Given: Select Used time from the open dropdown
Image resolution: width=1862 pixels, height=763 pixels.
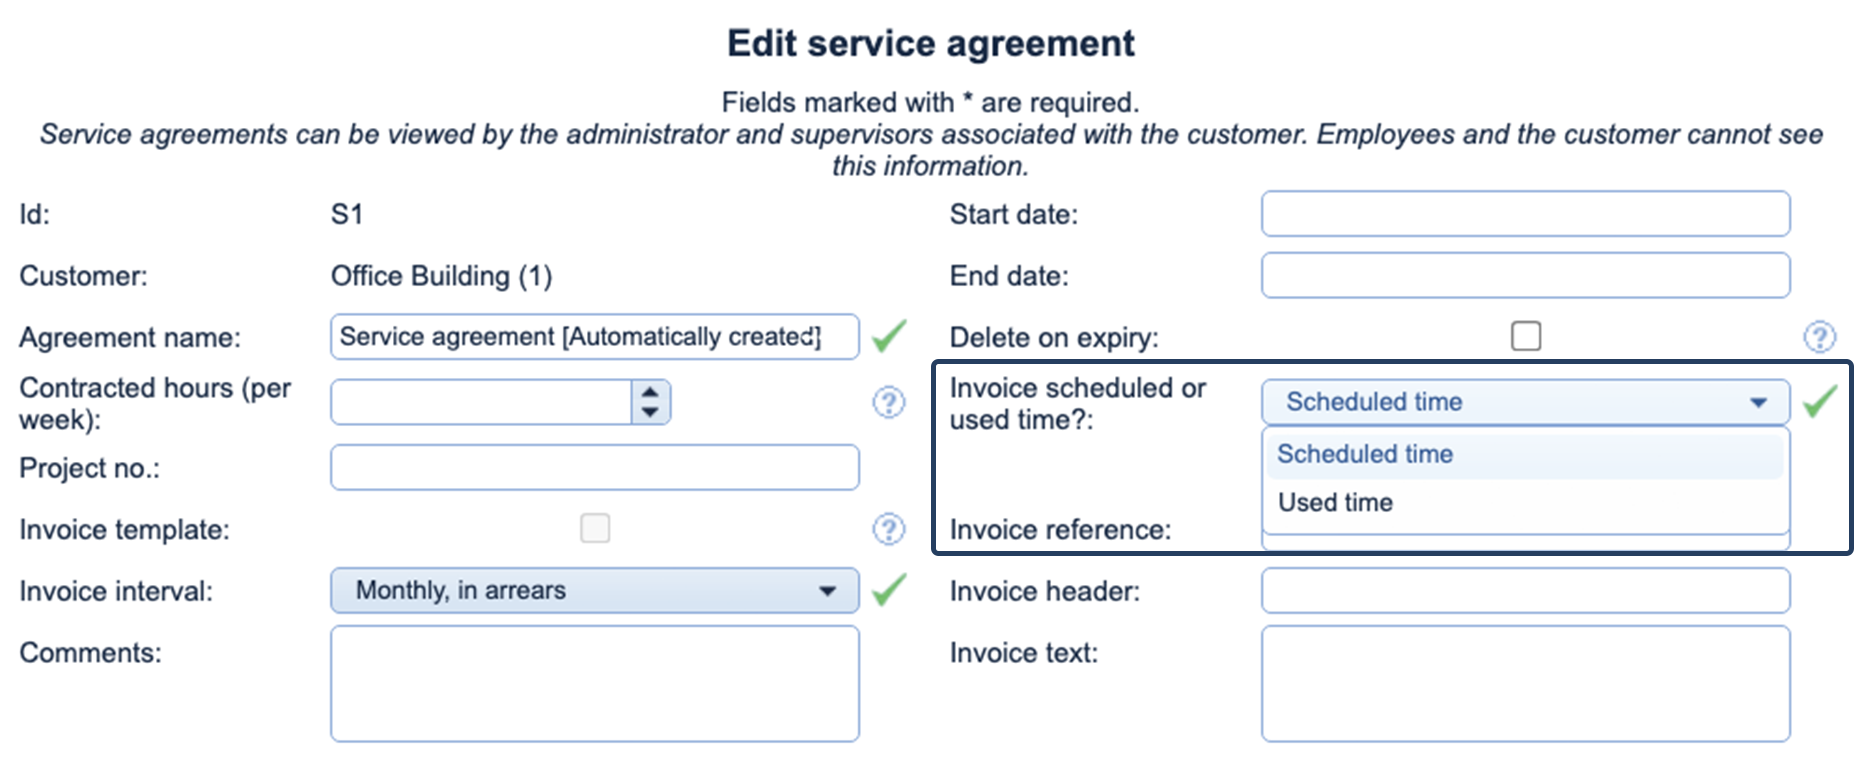Looking at the screenshot, I should (x=1334, y=502).
